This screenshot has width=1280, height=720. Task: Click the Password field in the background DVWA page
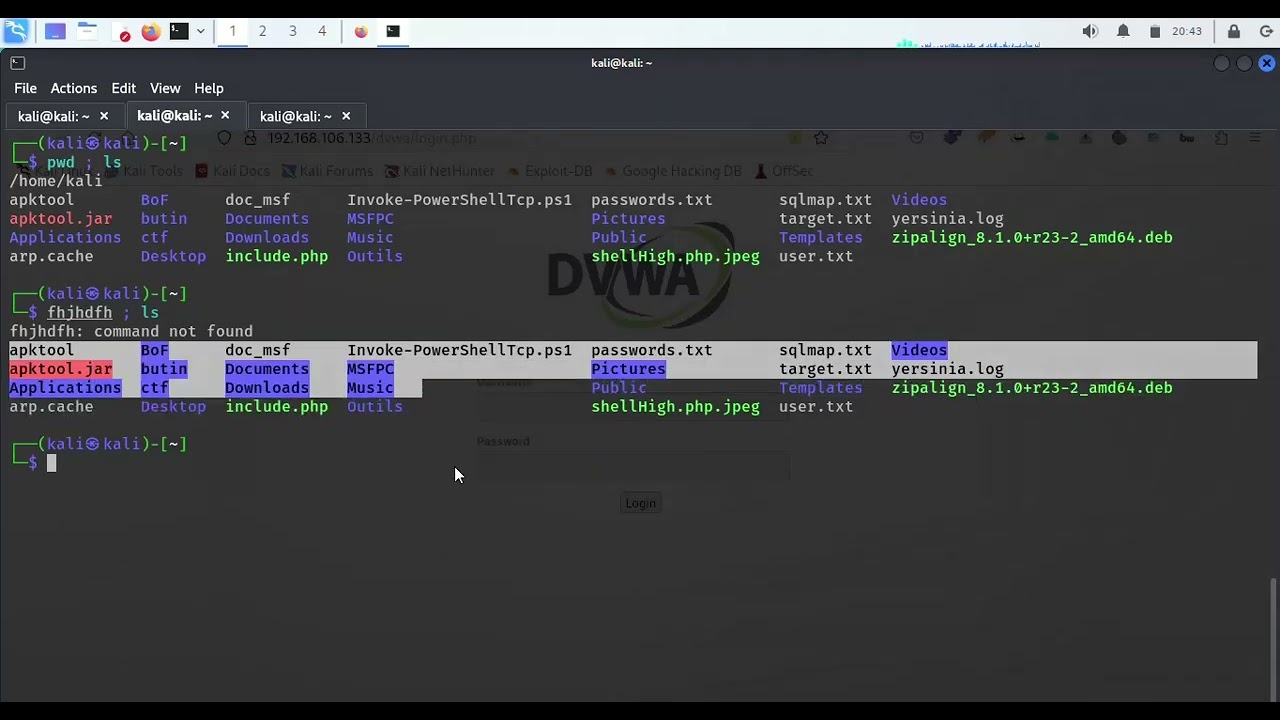coord(632,465)
